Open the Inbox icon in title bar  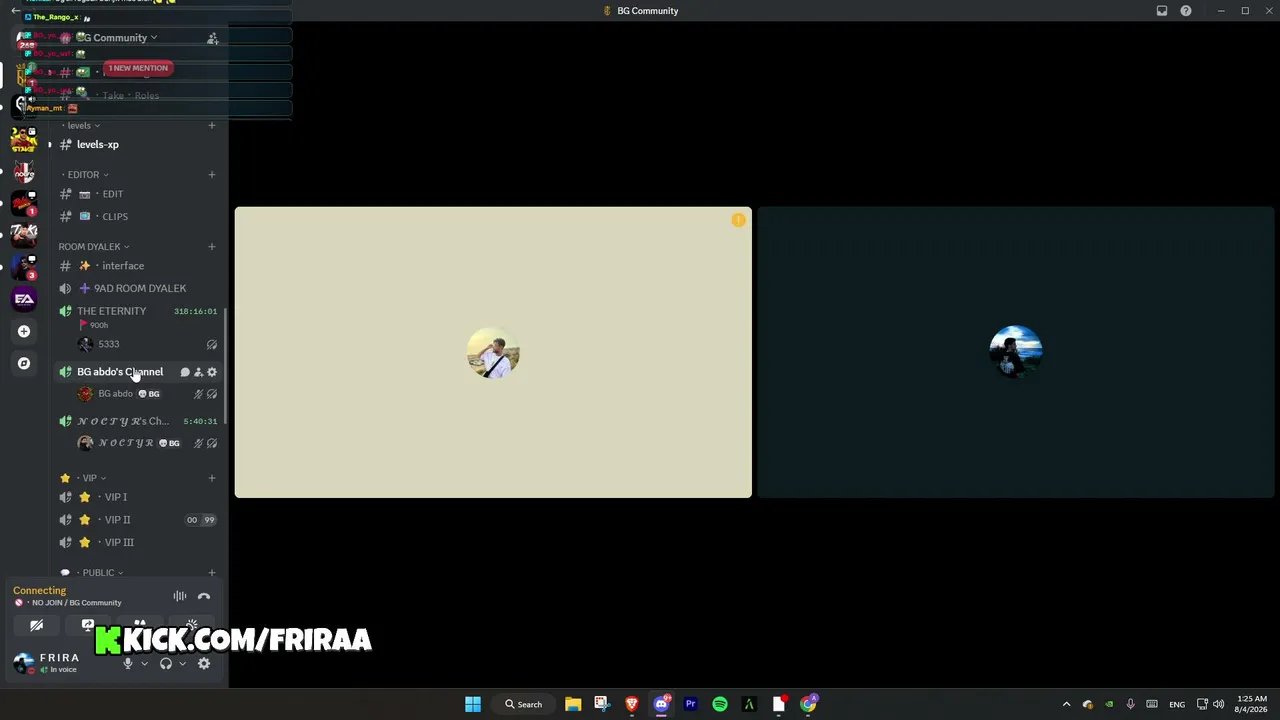(x=1162, y=11)
